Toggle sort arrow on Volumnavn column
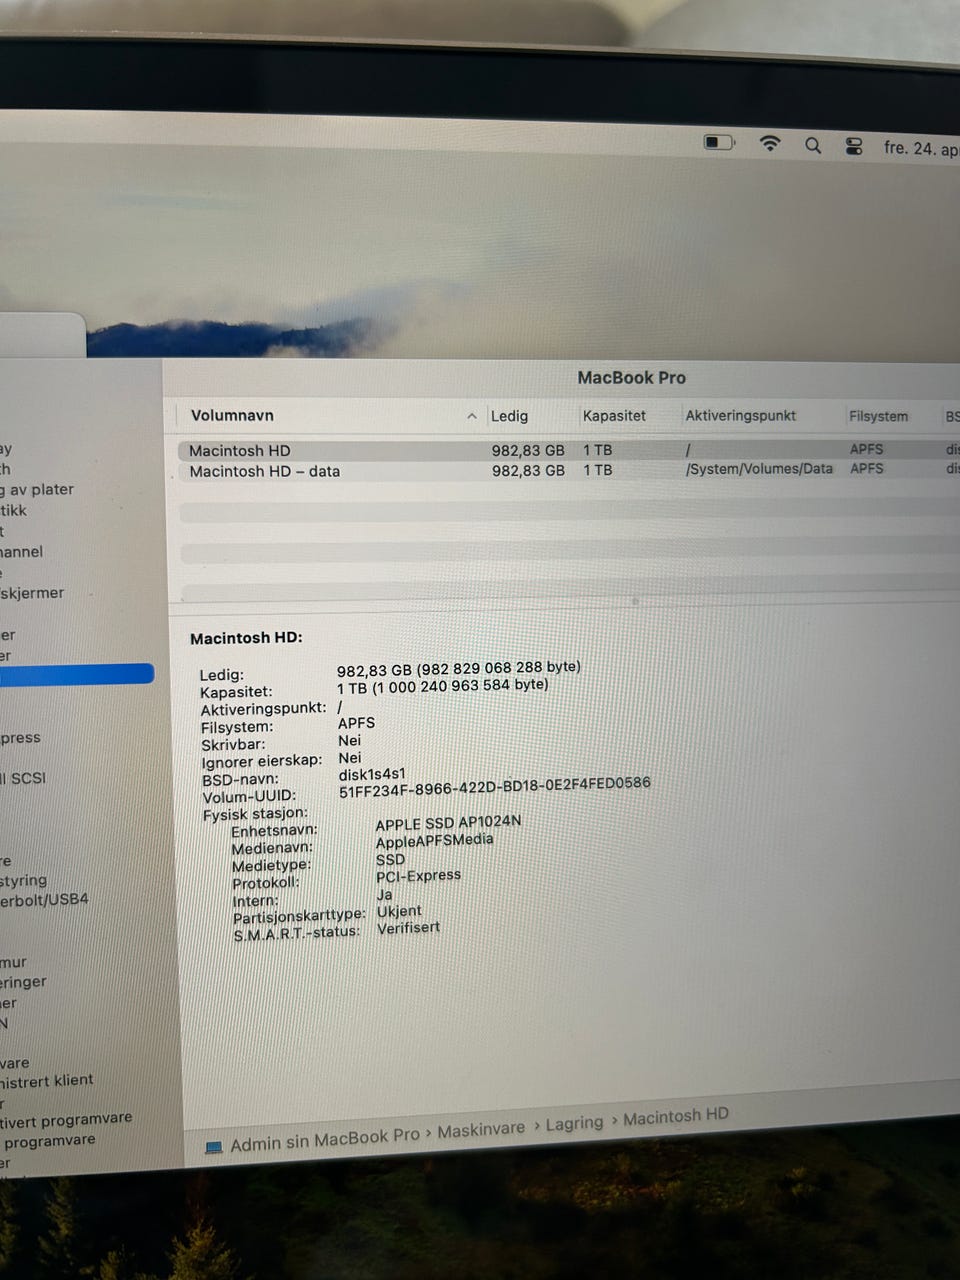 click(471, 416)
